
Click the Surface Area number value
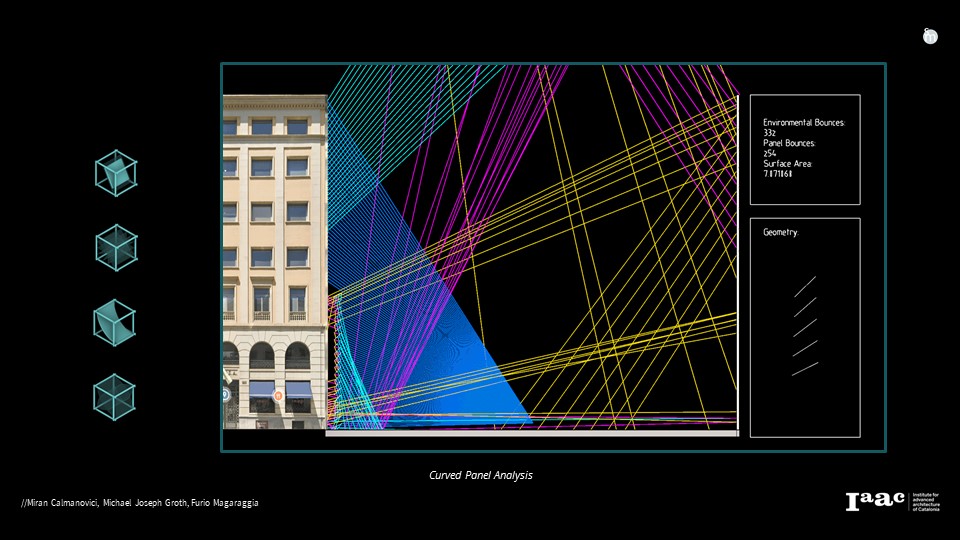(778, 174)
